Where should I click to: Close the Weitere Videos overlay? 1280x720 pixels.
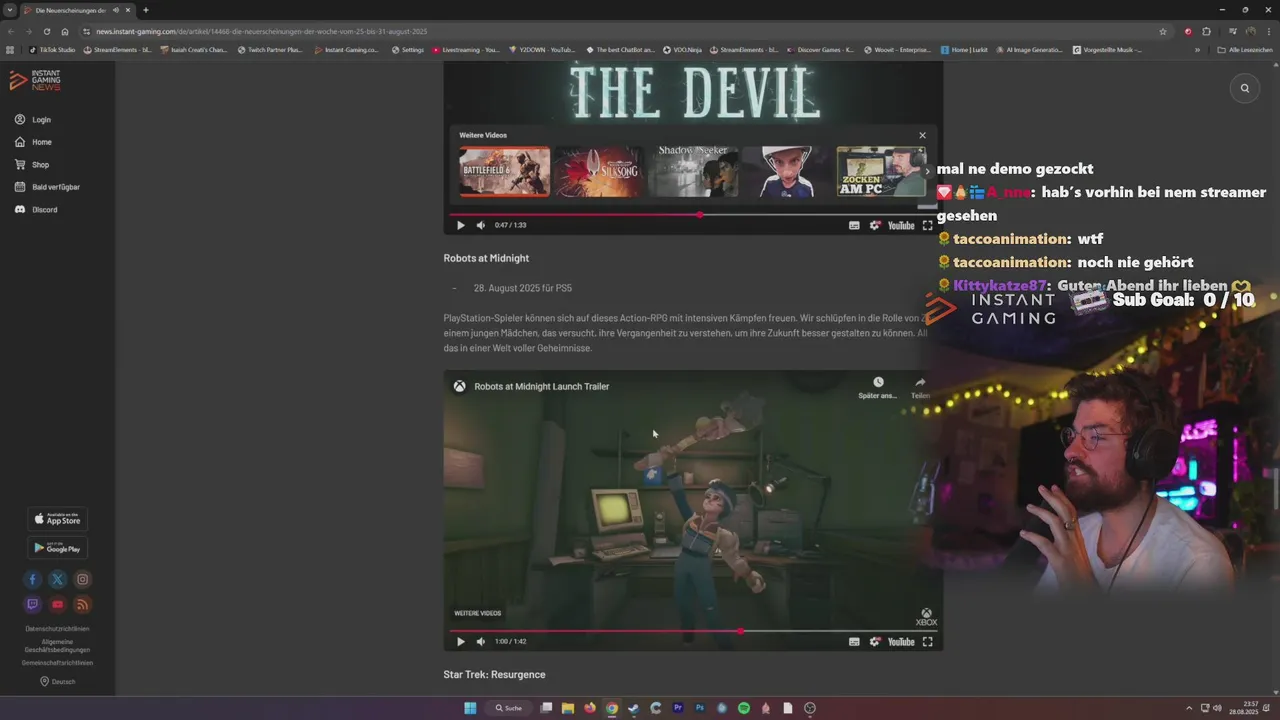(922, 135)
